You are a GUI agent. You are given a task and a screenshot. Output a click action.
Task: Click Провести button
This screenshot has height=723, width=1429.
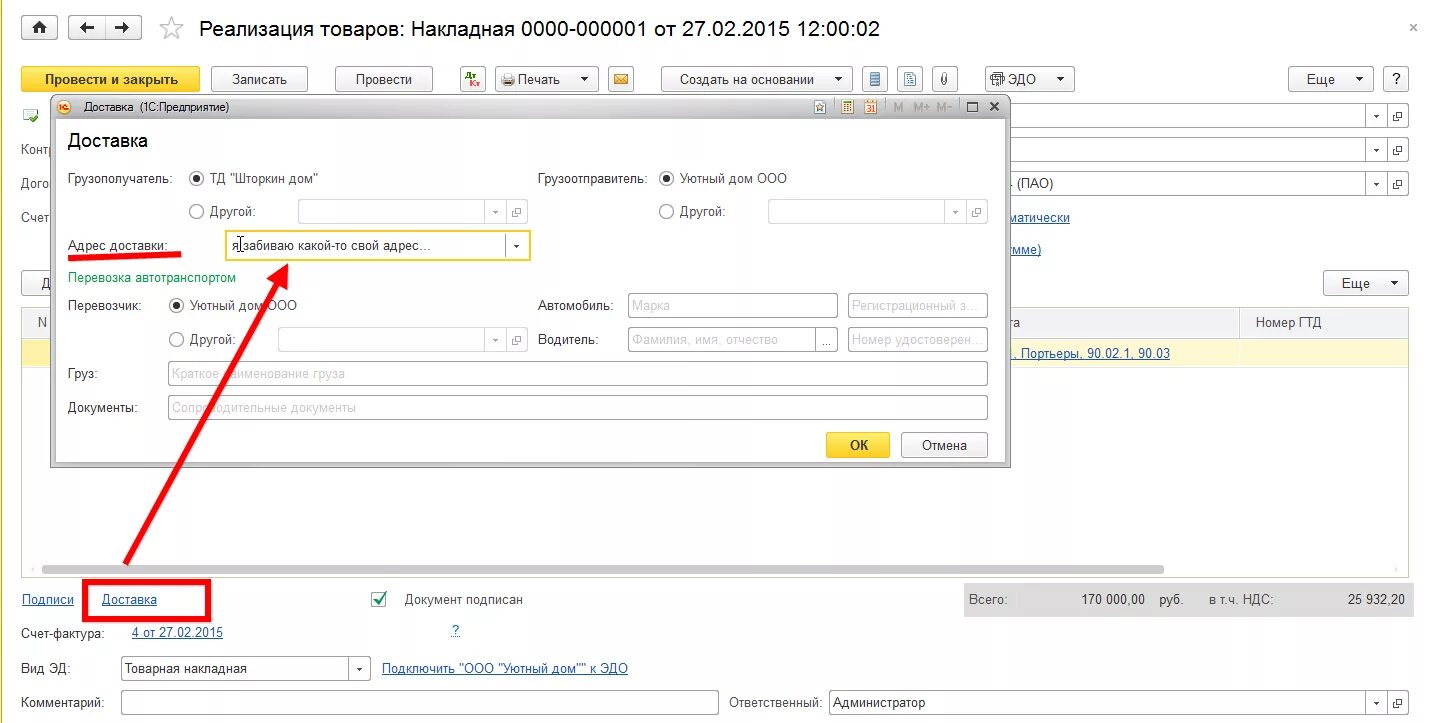click(384, 79)
